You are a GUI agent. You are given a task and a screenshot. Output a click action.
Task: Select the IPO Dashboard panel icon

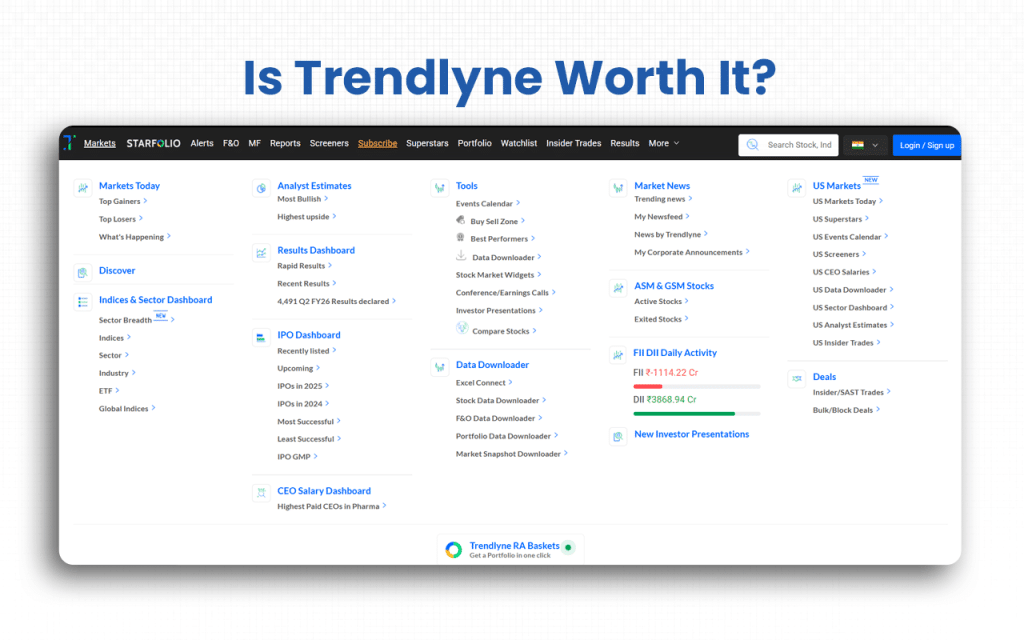click(x=260, y=335)
